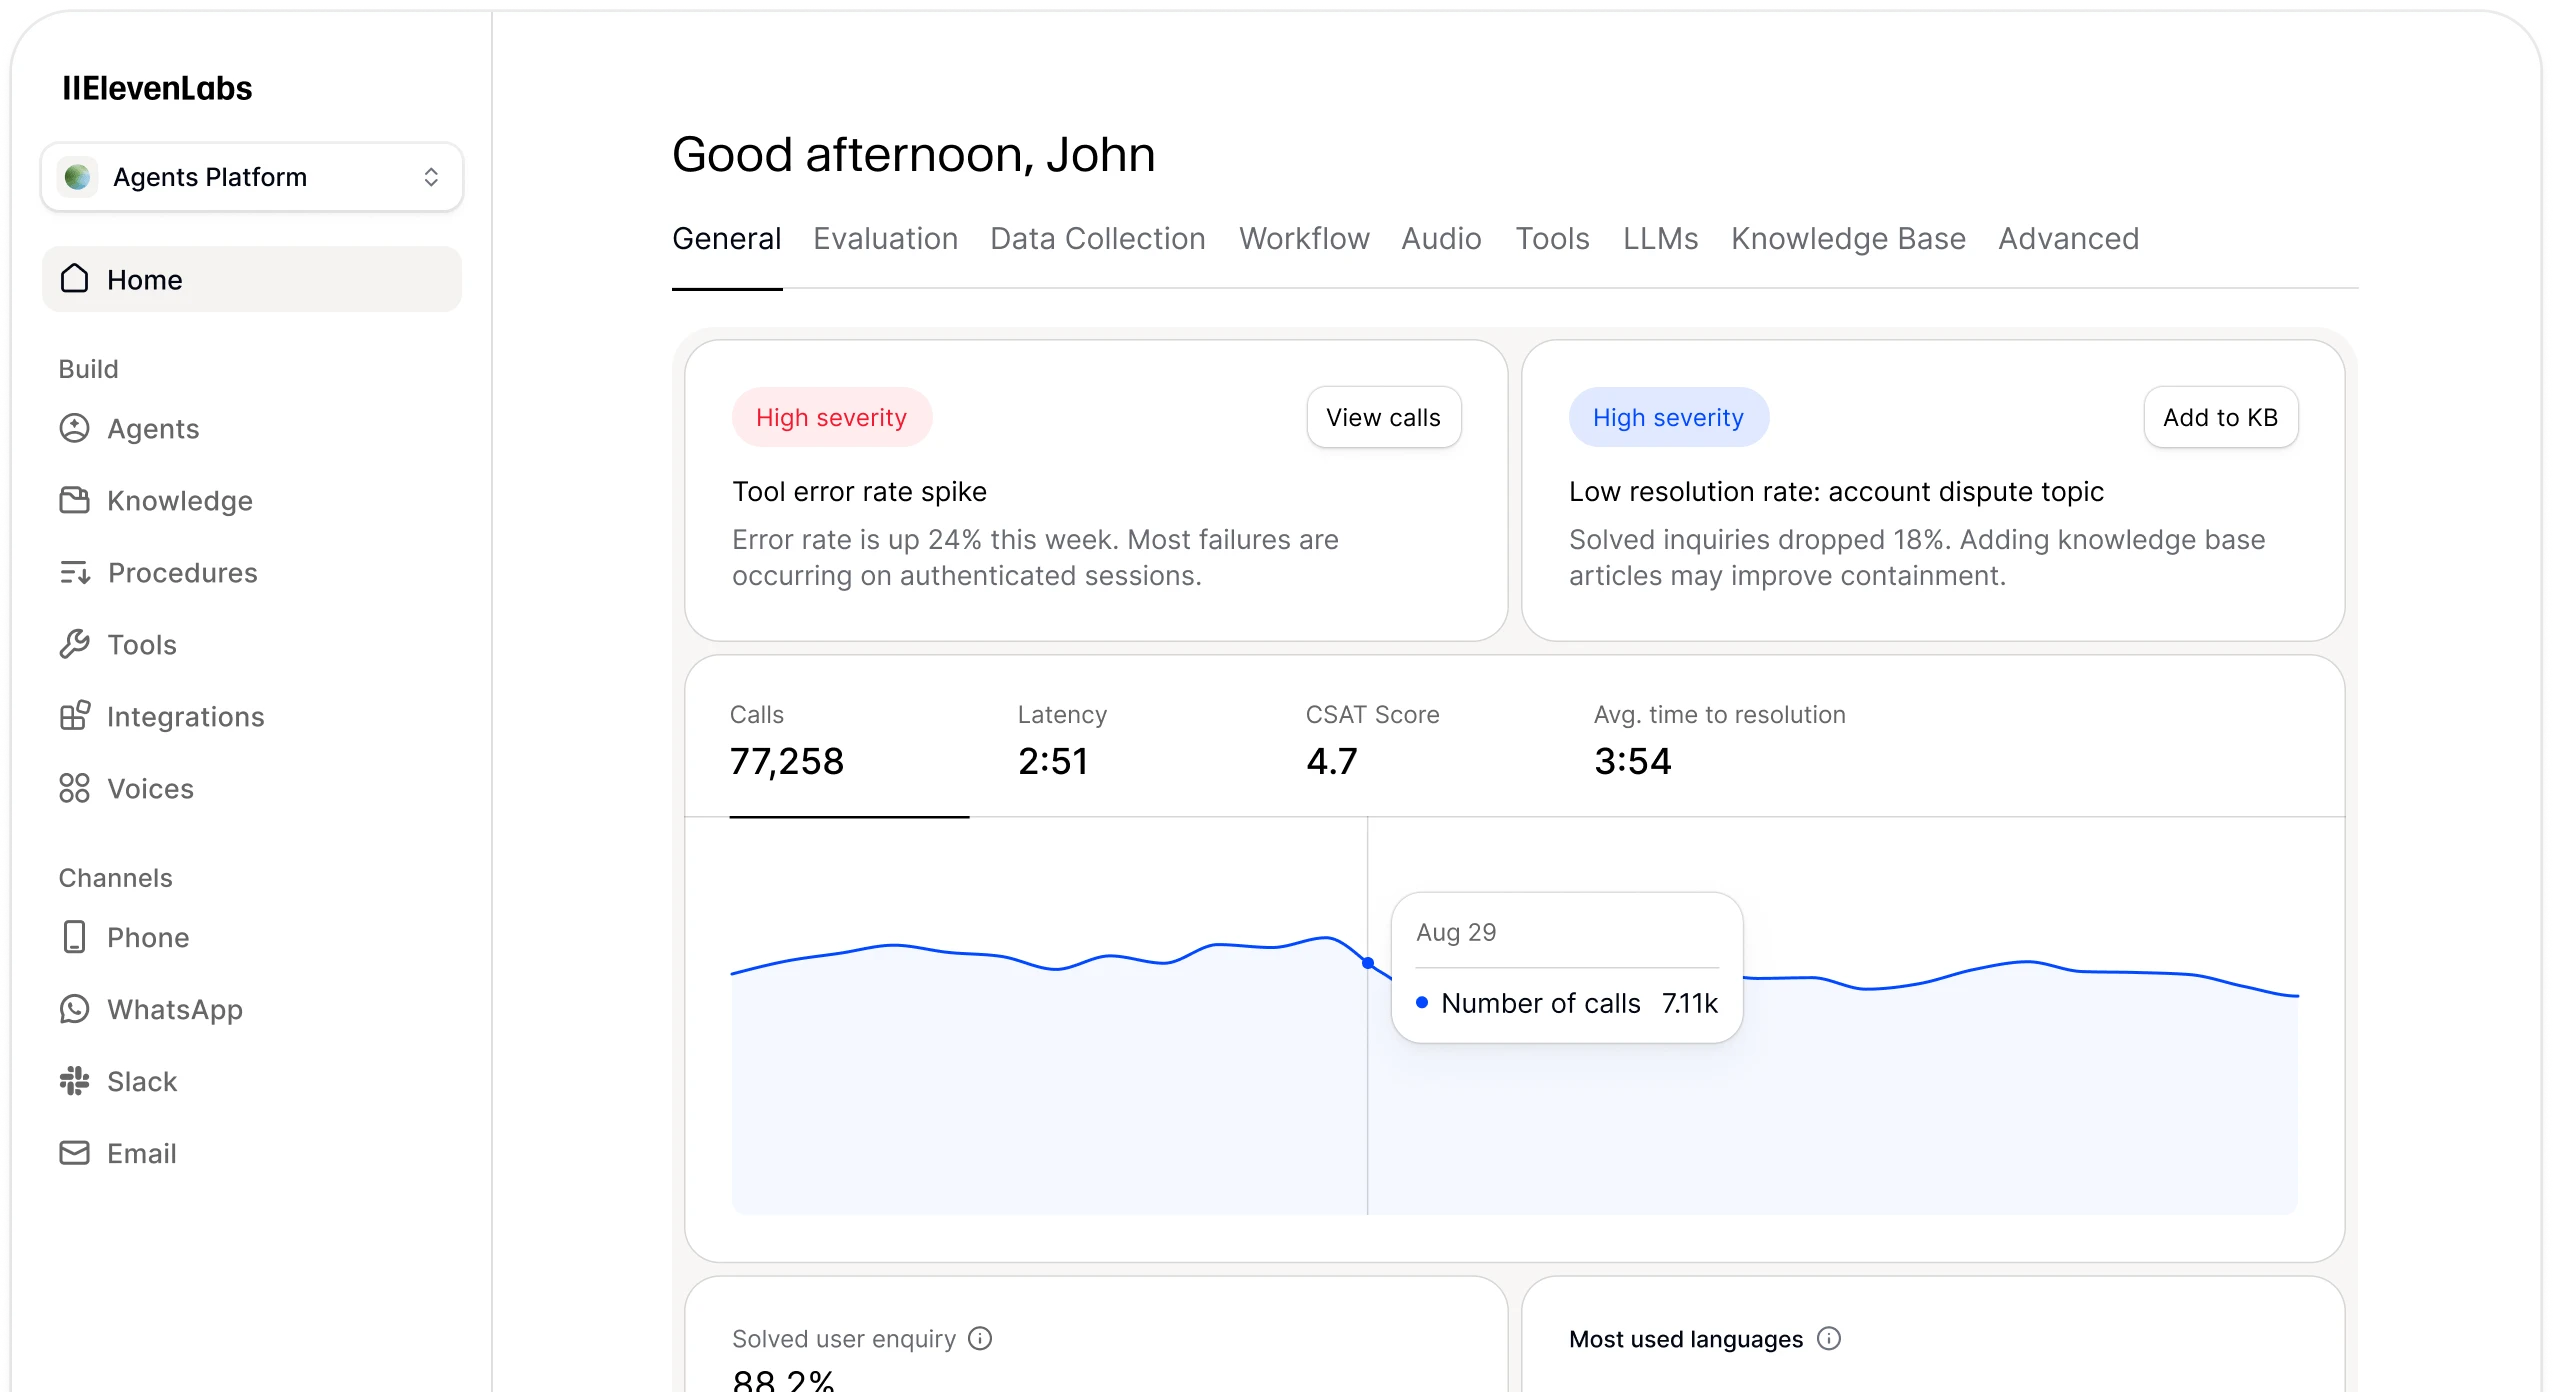The height and width of the screenshot is (1392, 2553).
Task: Click the Tool error rate spike title
Action: click(x=859, y=491)
